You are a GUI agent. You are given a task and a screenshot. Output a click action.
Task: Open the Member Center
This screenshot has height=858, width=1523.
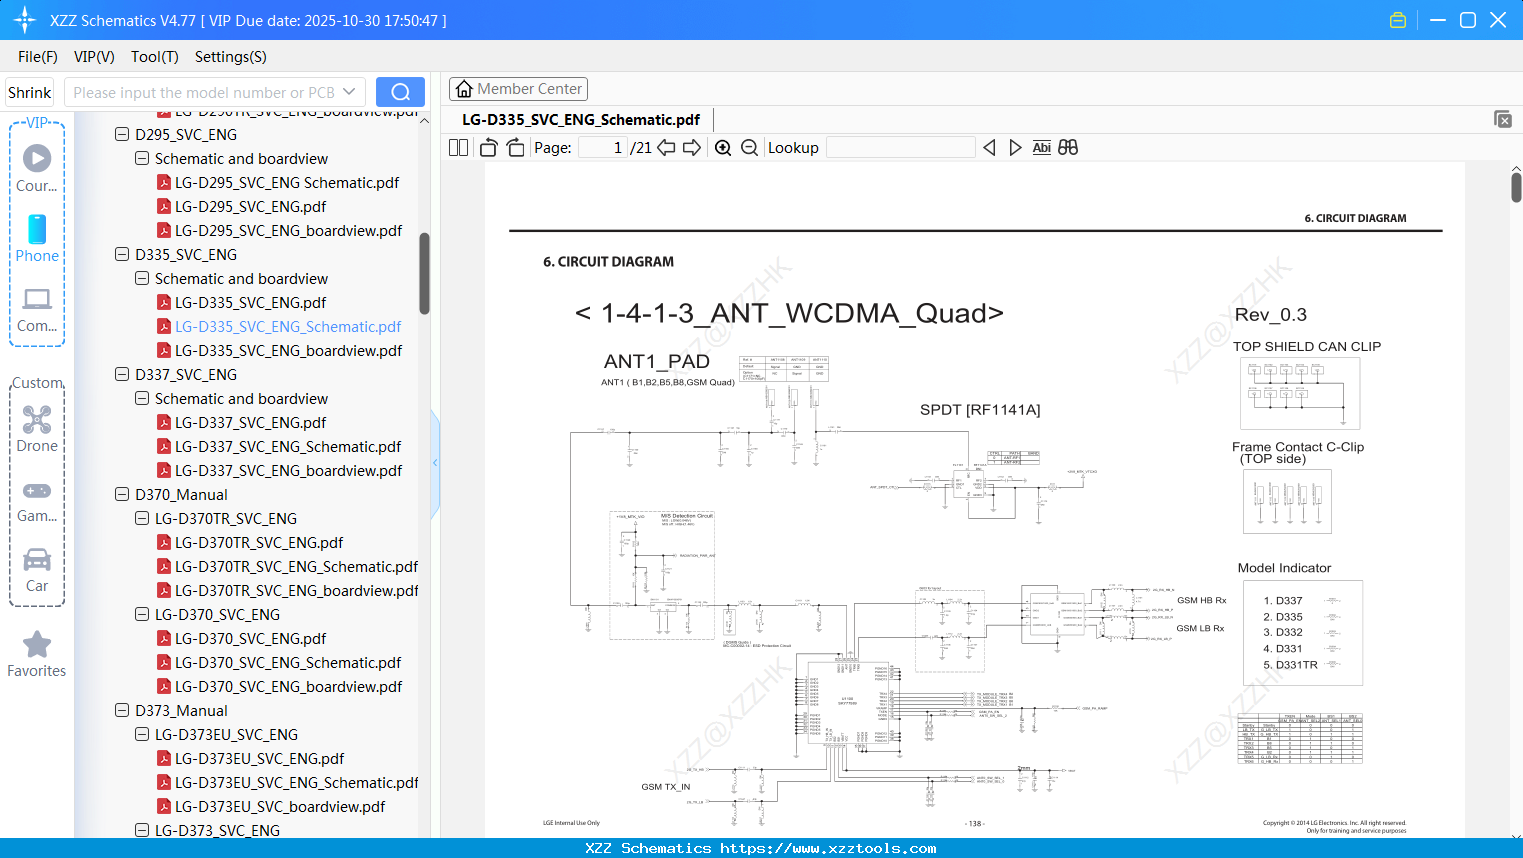point(518,88)
